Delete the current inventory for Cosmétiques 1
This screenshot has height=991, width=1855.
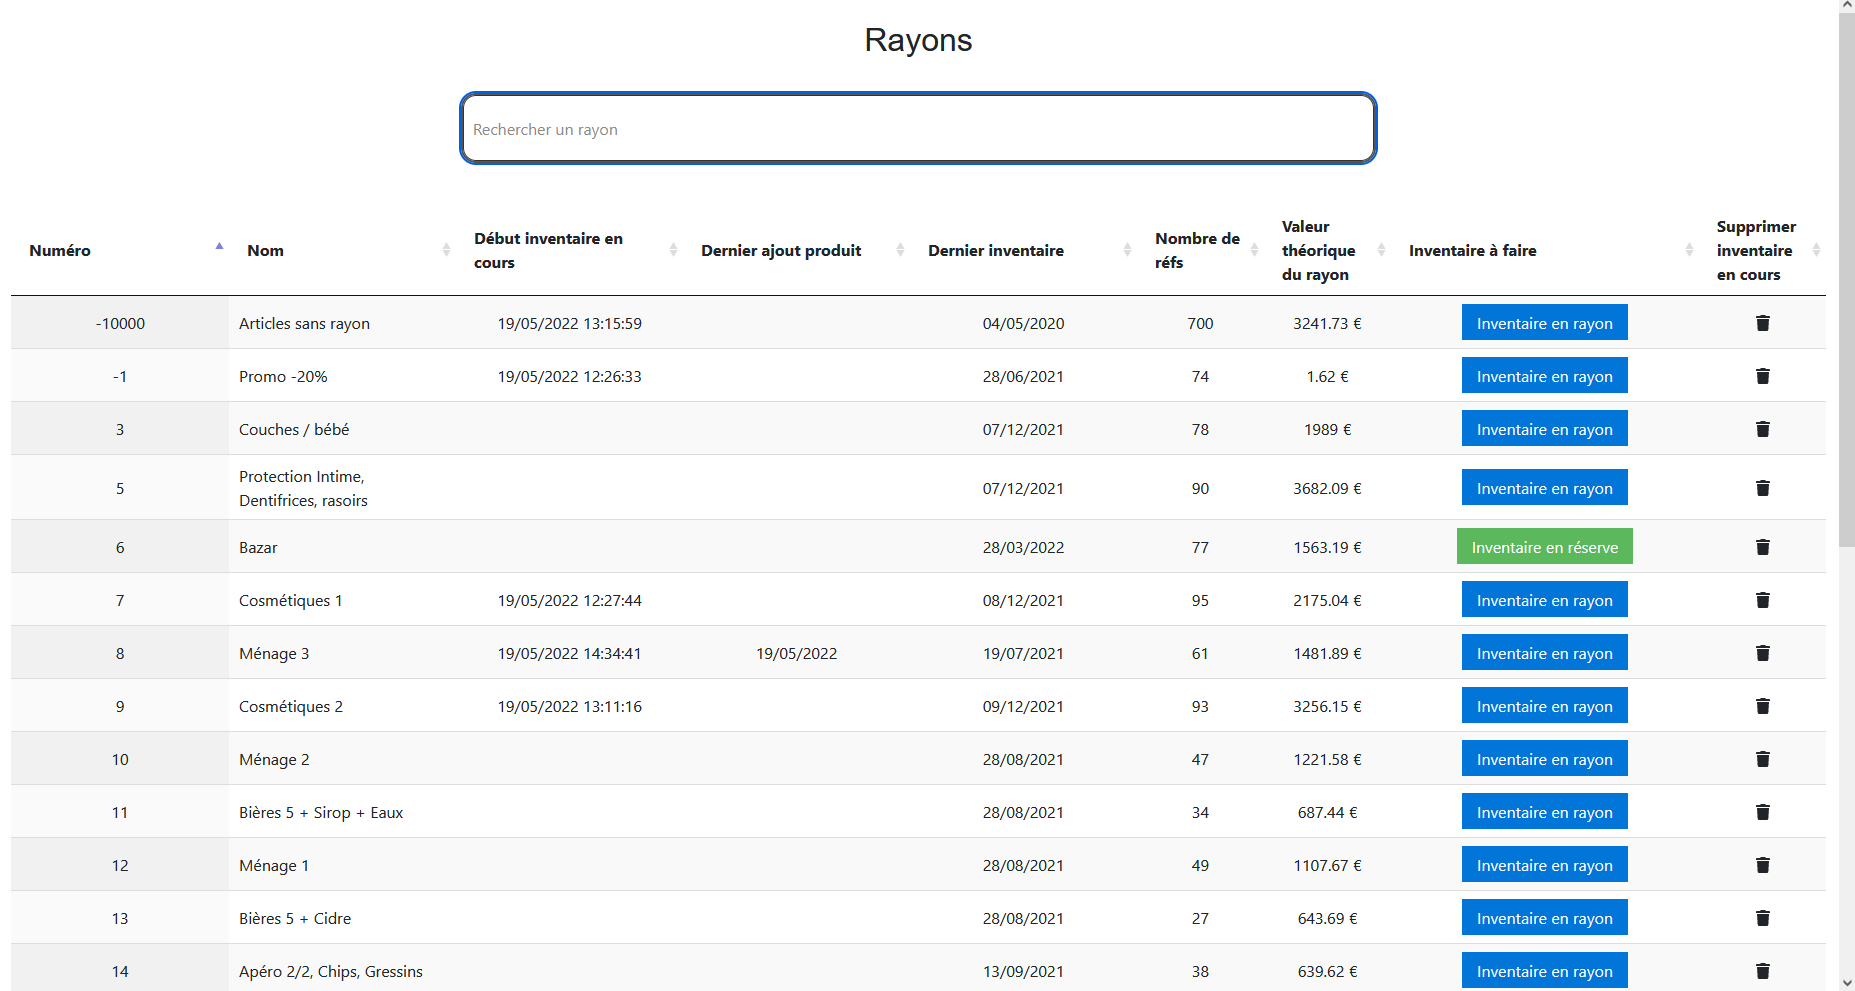(1763, 600)
